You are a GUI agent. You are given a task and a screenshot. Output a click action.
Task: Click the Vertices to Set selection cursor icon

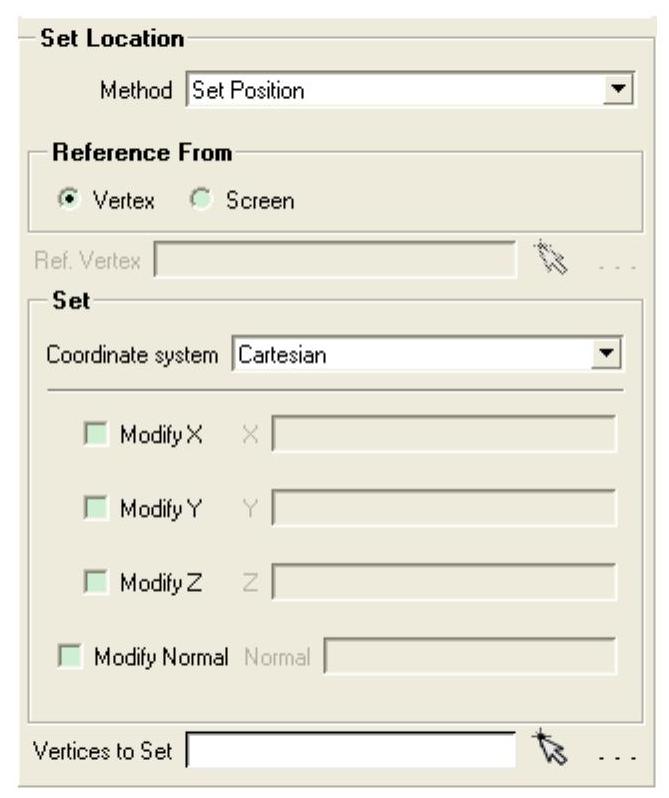[x=549, y=747]
